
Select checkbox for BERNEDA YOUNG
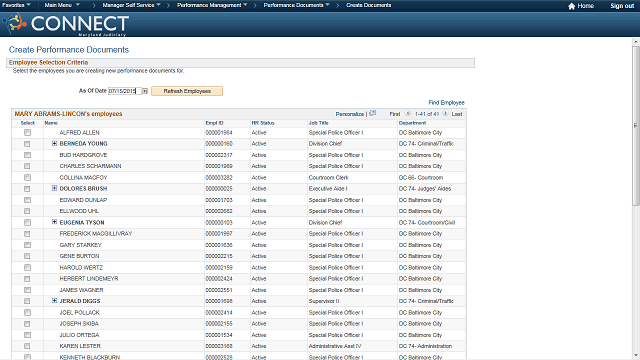[x=27, y=144]
